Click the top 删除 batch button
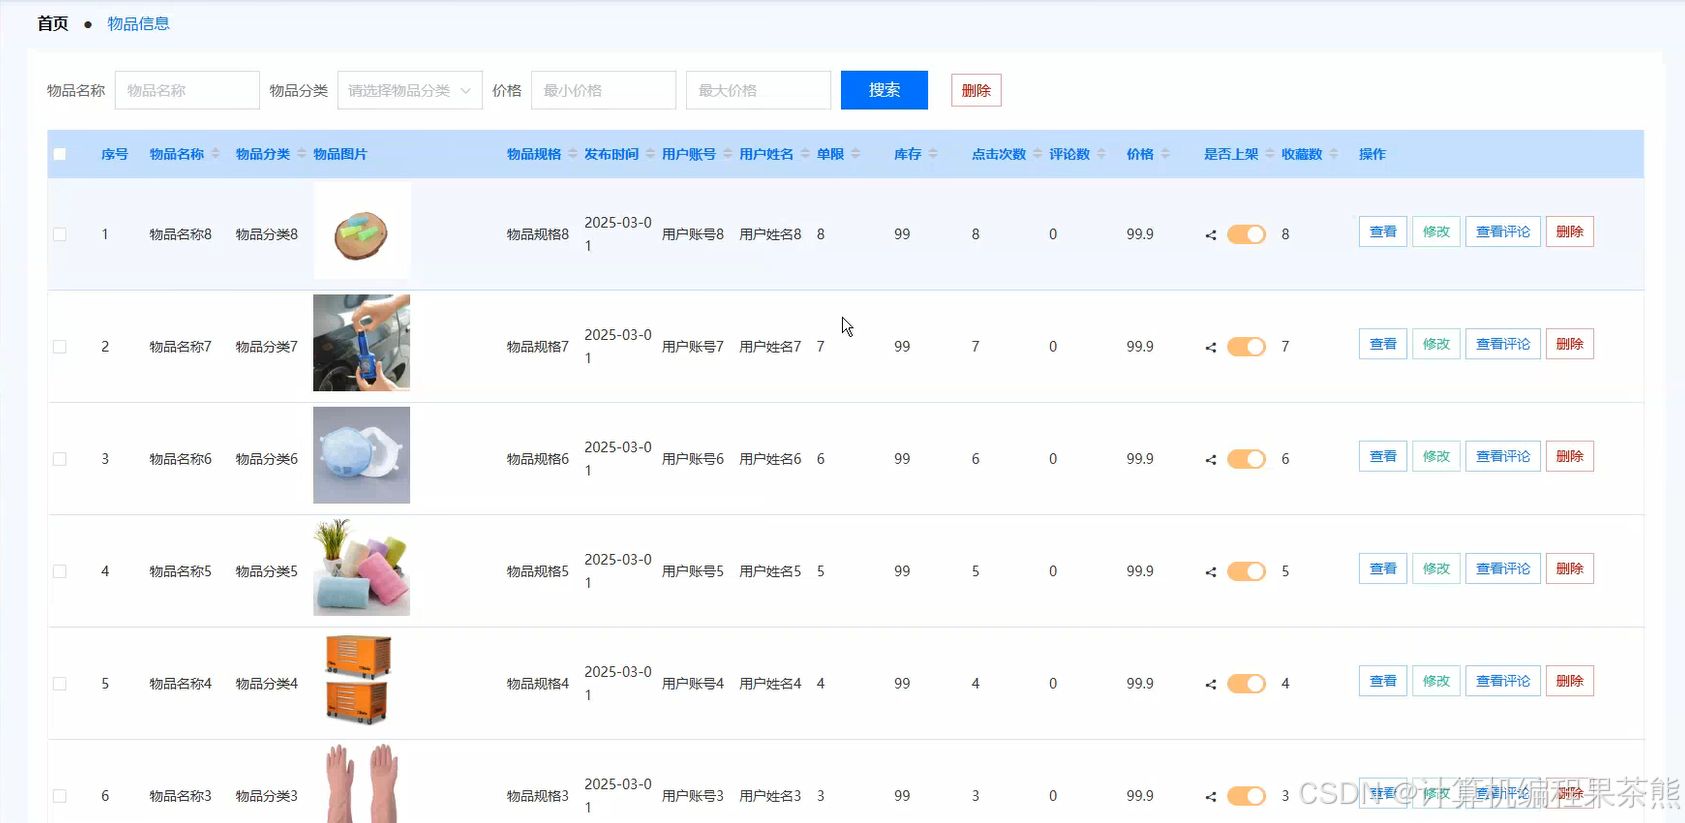This screenshot has width=1685, height=823. 976,90
